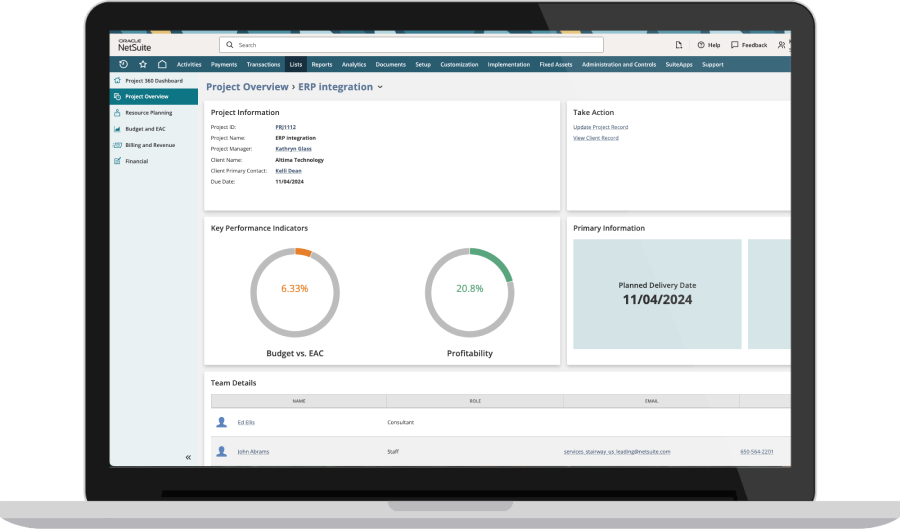Open the Reports menu
The width and height of the screenshot is (900, 529).
[322, 65]
